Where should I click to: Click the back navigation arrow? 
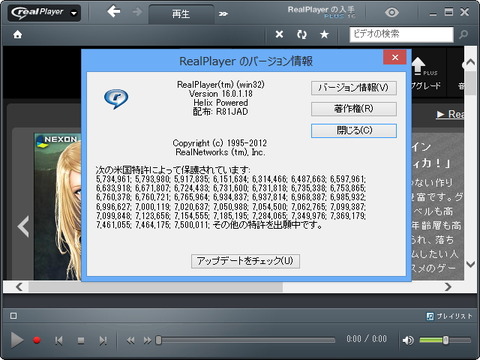(x=114, y=12)
